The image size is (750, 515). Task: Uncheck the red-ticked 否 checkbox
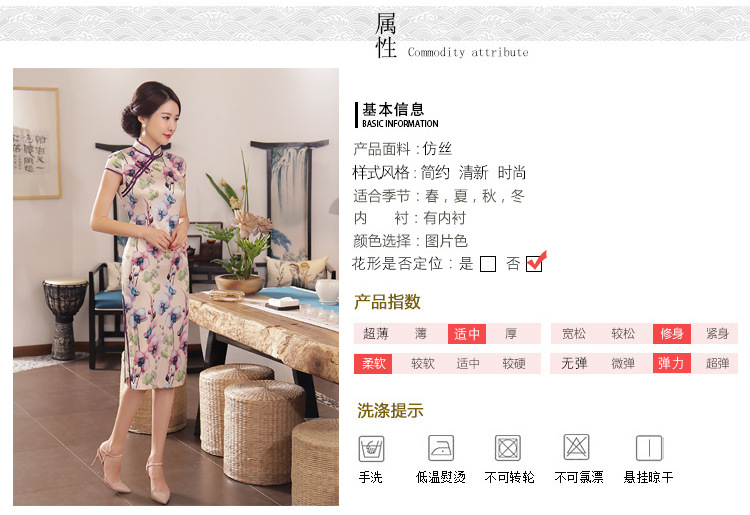coord(534,263)
